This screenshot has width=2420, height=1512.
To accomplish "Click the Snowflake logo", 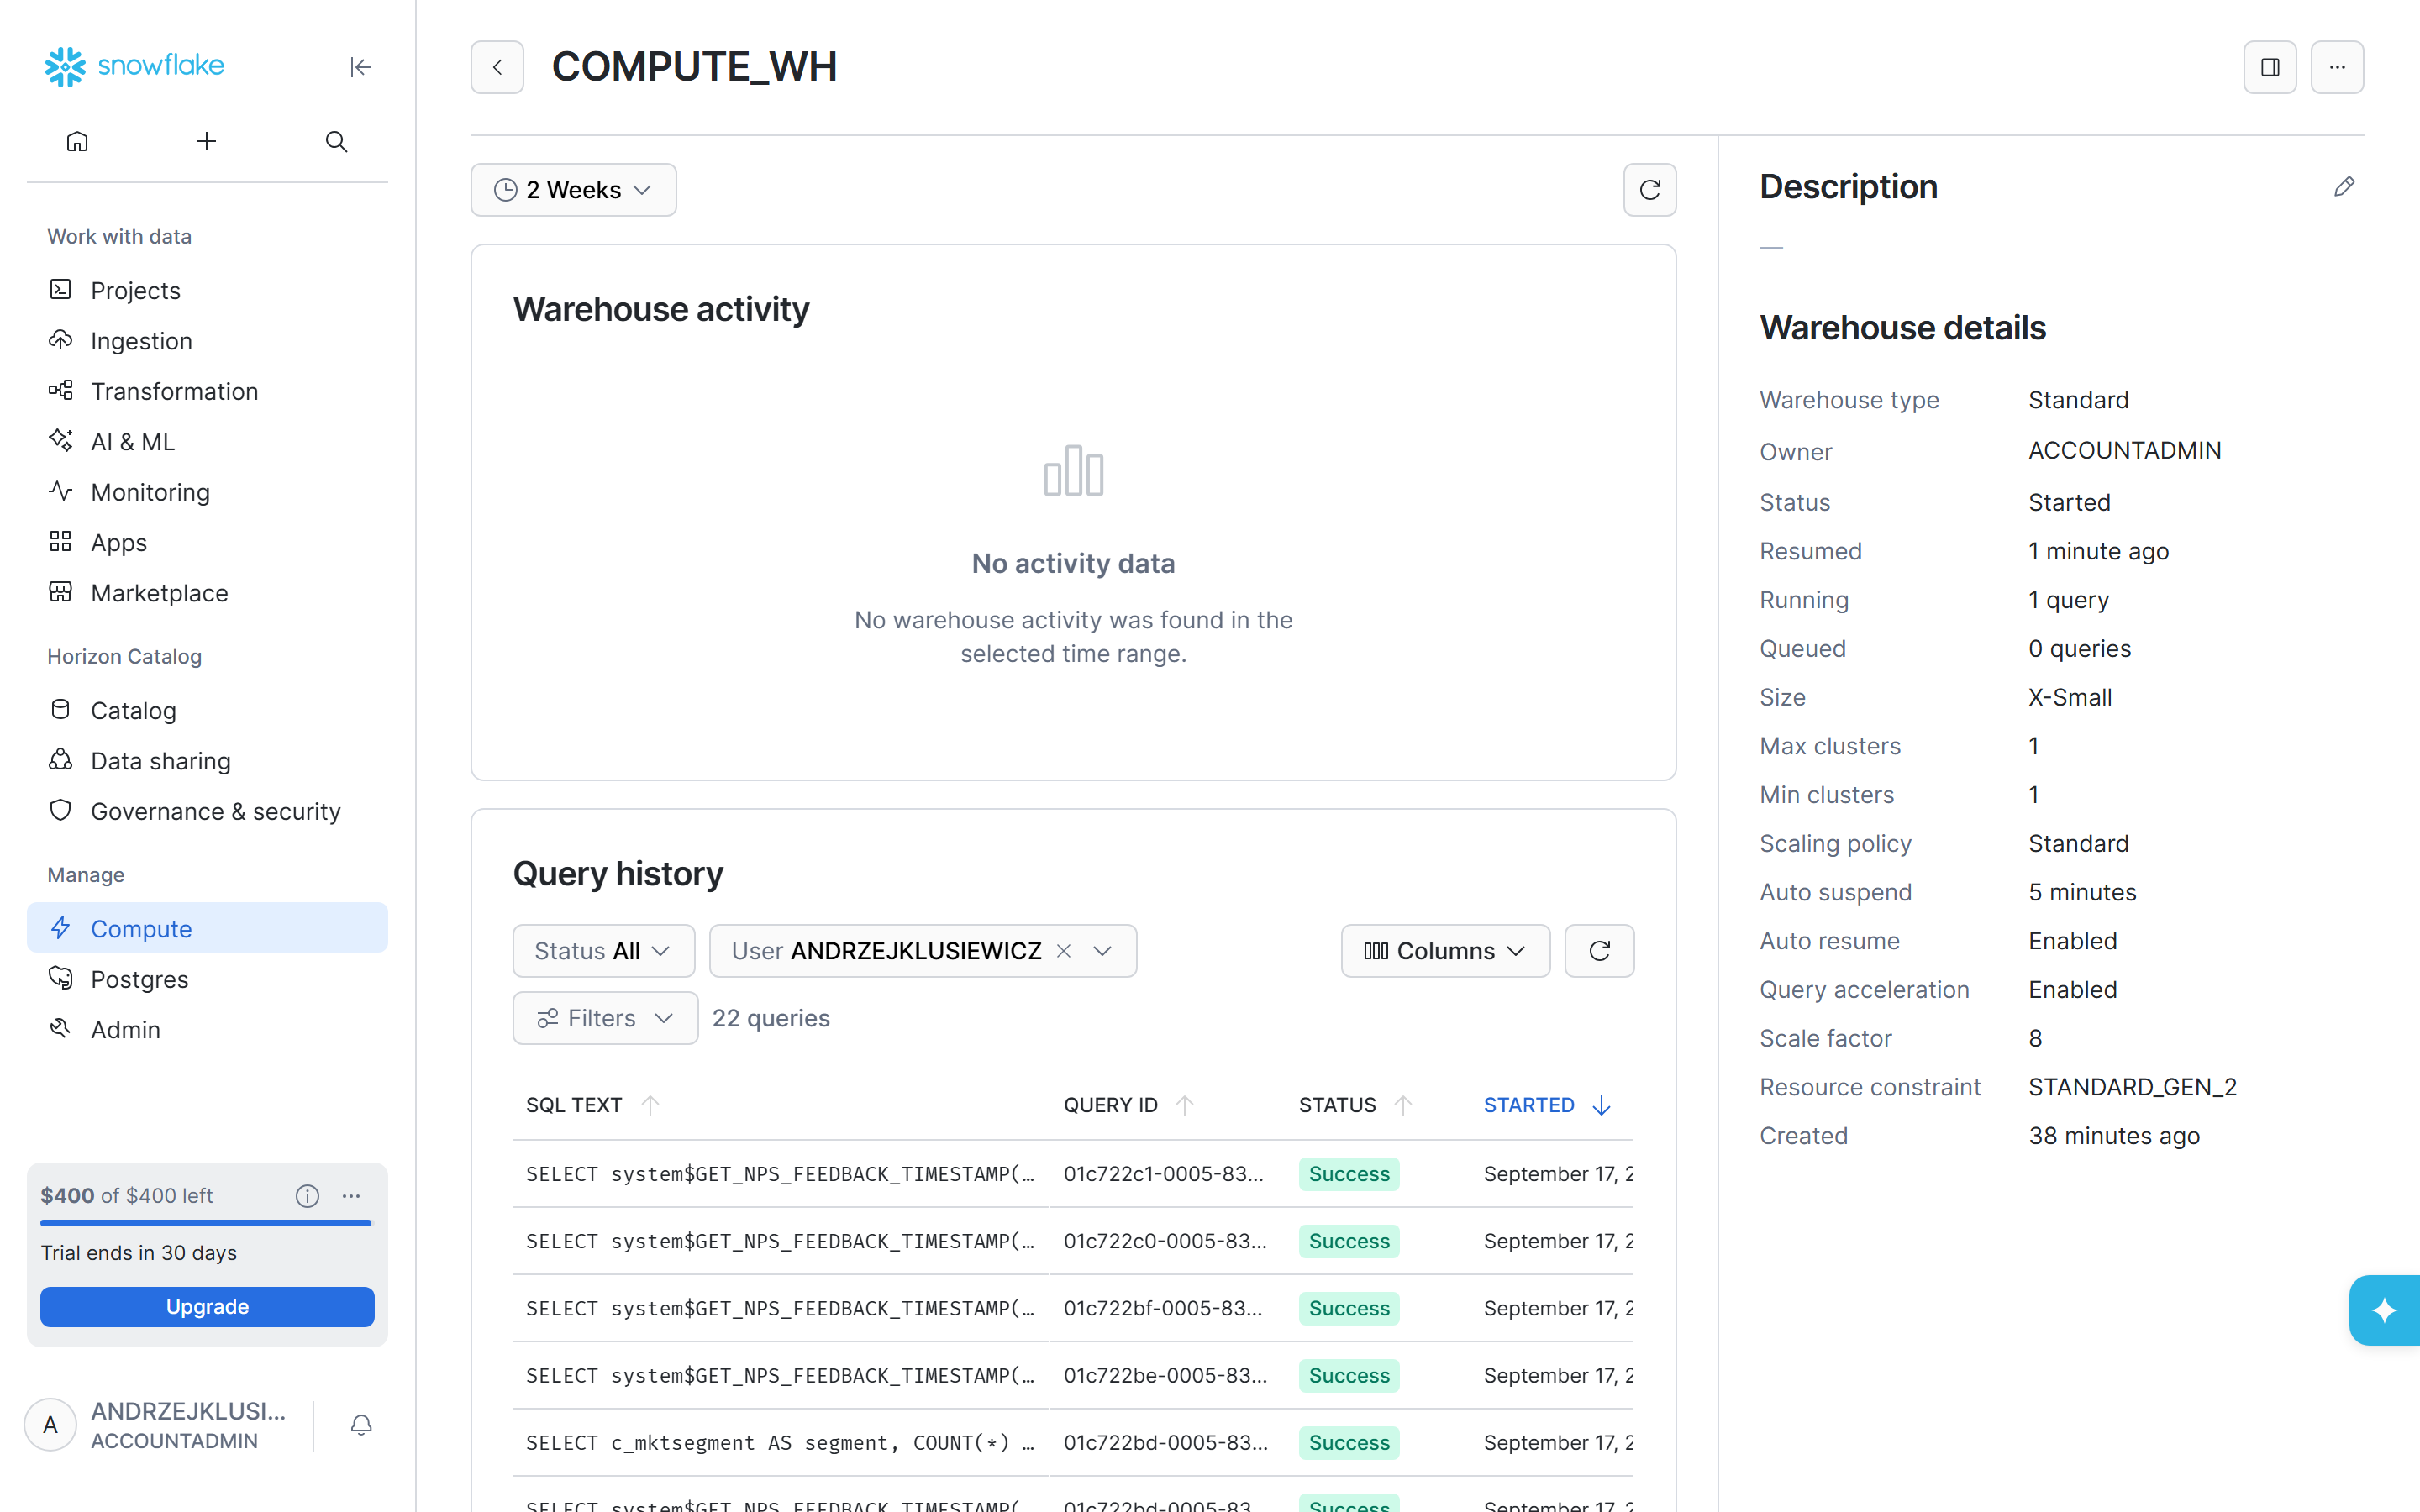I will pos(134,66).
